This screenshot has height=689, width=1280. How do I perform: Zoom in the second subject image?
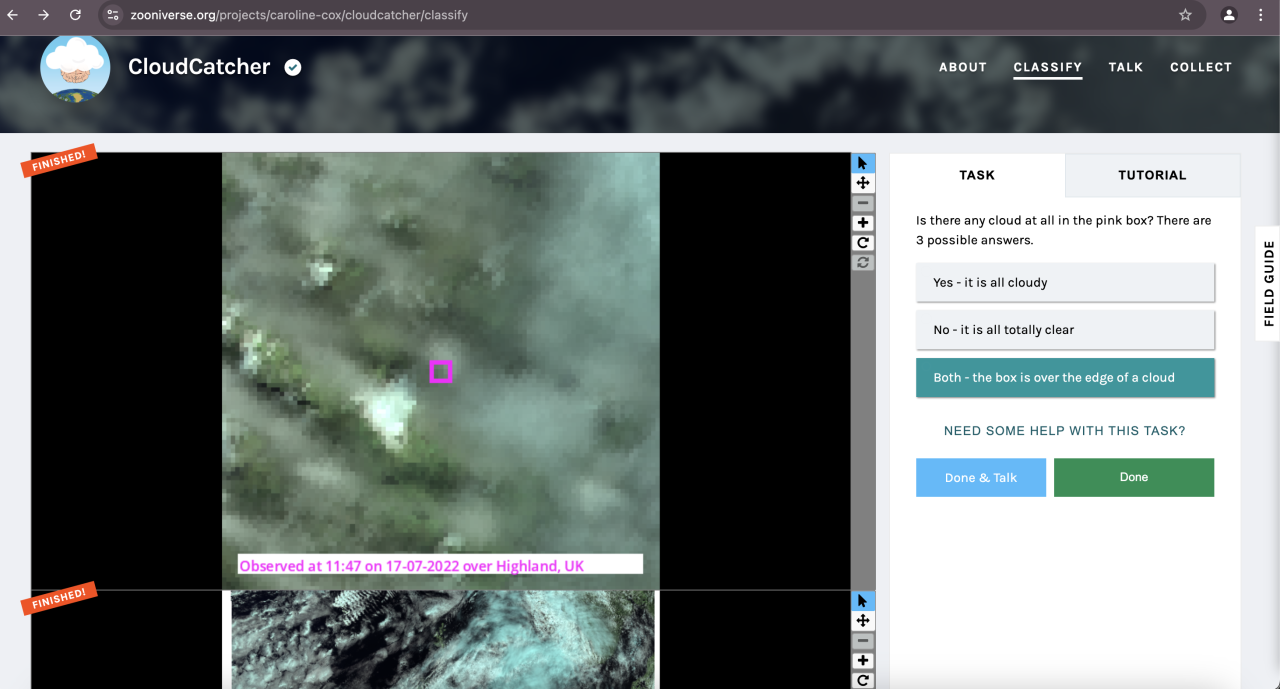click(863, 661)
